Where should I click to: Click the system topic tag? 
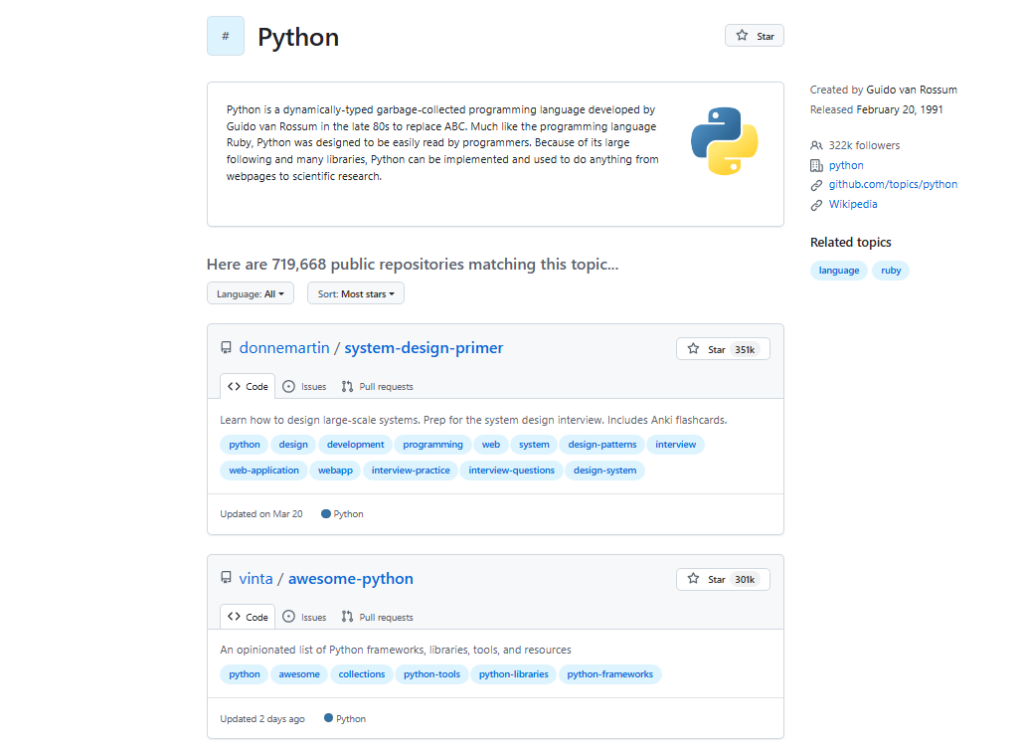pyautogui.click(x=534, y=445)
